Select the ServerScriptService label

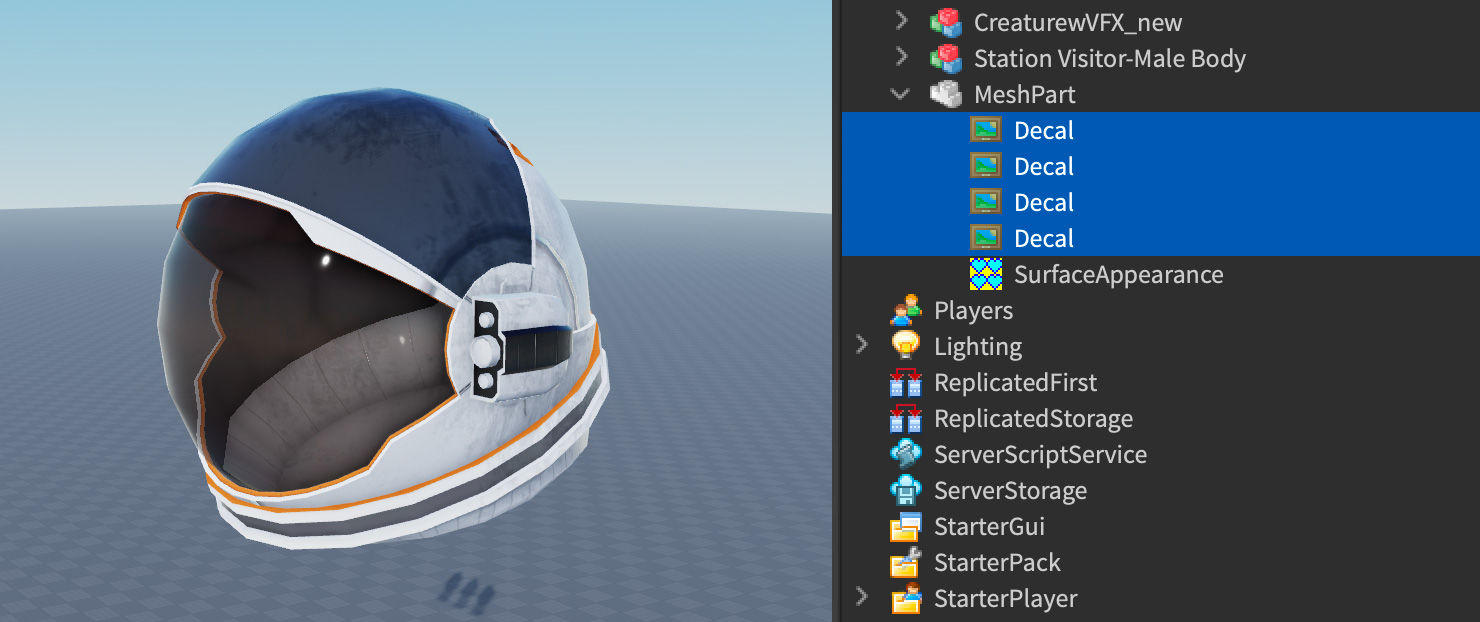tap(1040, 454)
